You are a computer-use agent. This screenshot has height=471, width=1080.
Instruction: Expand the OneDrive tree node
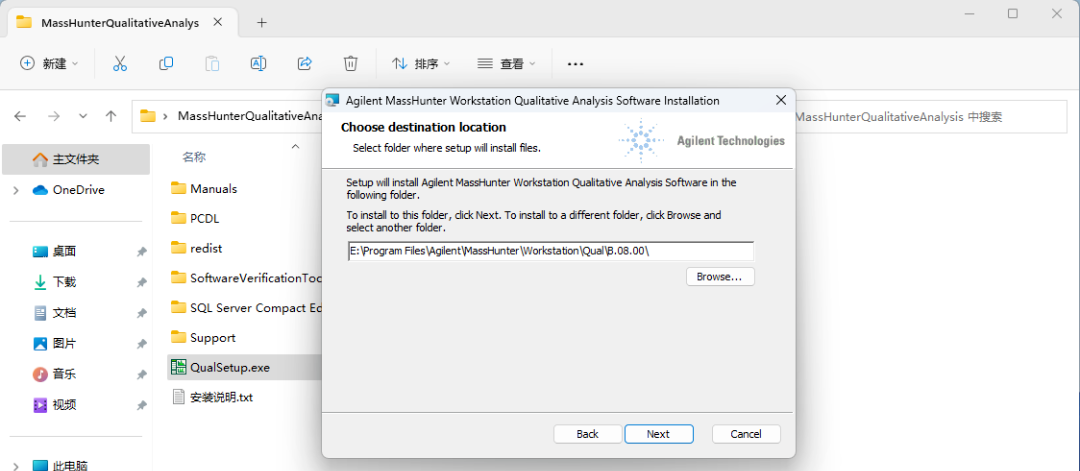click(x=16, y=190)
